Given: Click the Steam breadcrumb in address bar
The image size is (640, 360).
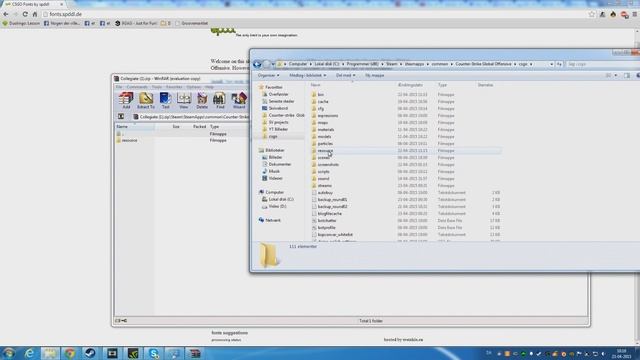Looking at the screenshot, I should [x=391, y=64].
